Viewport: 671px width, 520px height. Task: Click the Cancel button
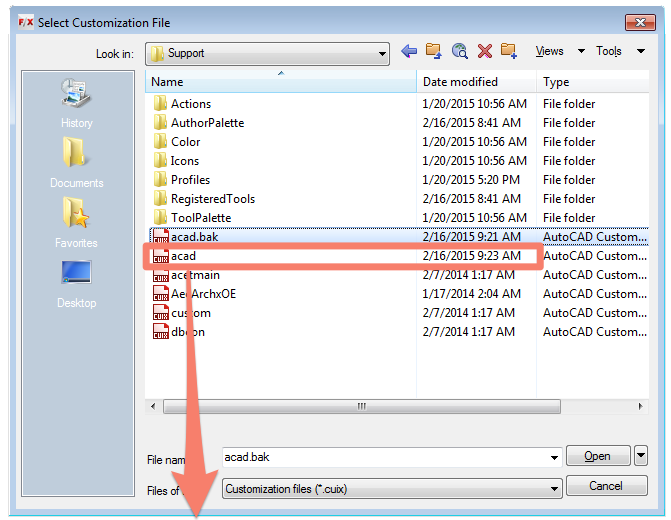point(606,486)
